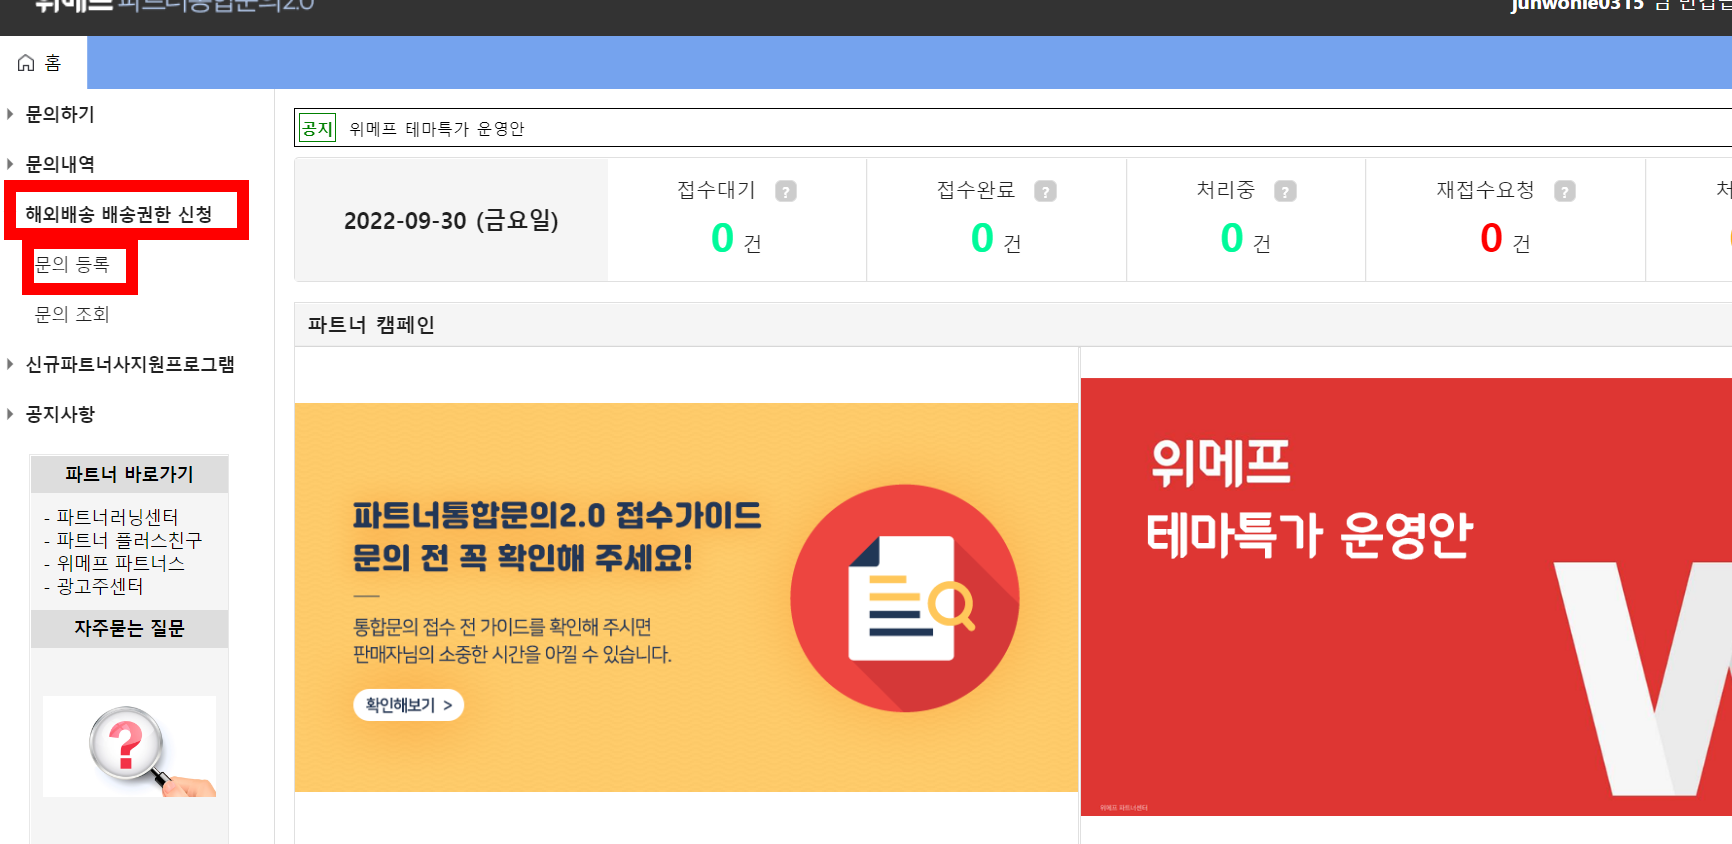The width and height of the screenshot is (1732, 844).
Task: Click the 자주묻는 질문 header
Action: 129,628
